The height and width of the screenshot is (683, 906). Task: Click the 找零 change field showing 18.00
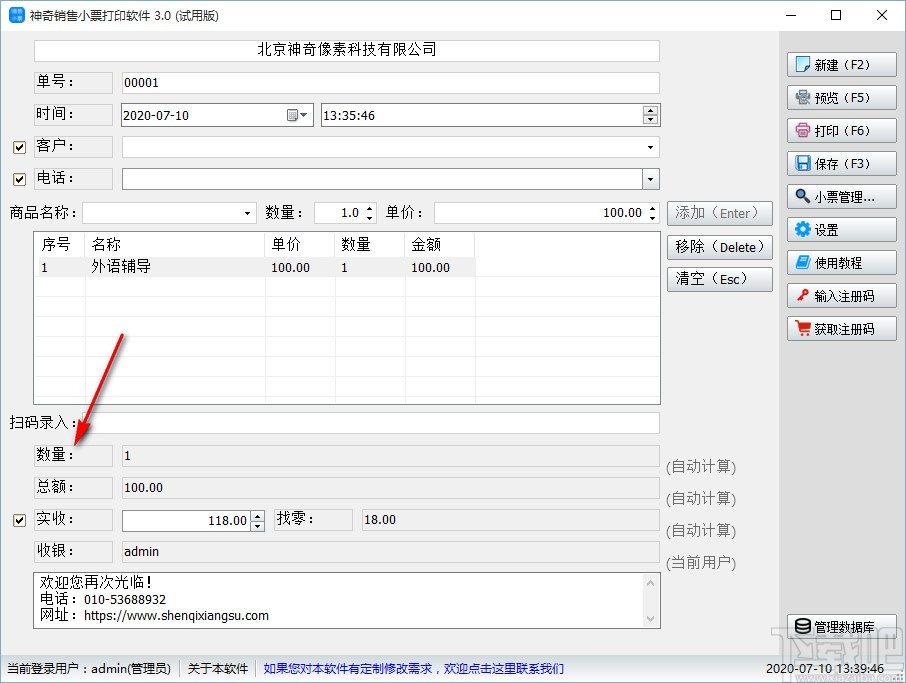click(510, 520)
